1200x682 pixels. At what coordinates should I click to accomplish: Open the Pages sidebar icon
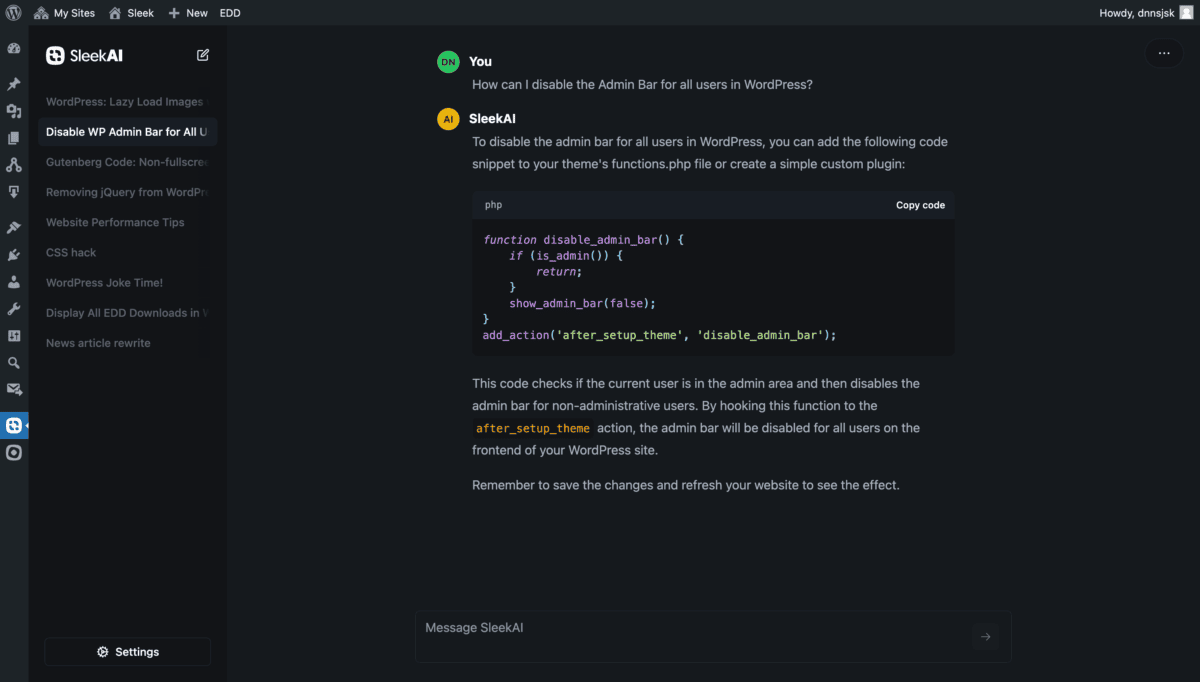click(14, 138)
